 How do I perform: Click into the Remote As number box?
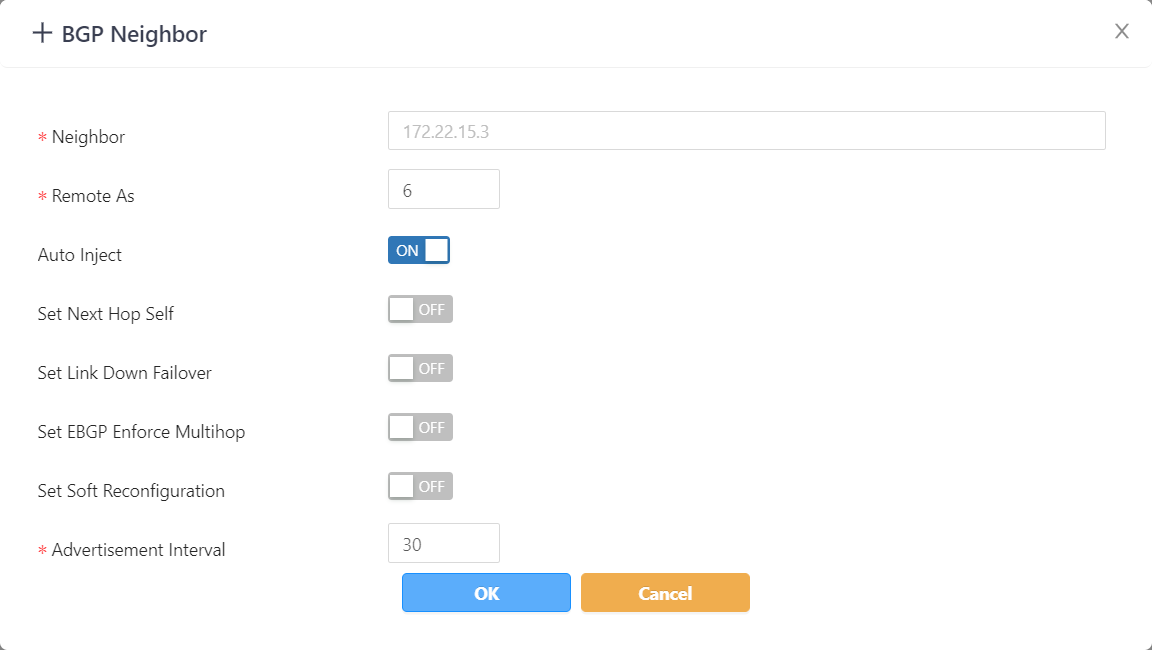443,190
